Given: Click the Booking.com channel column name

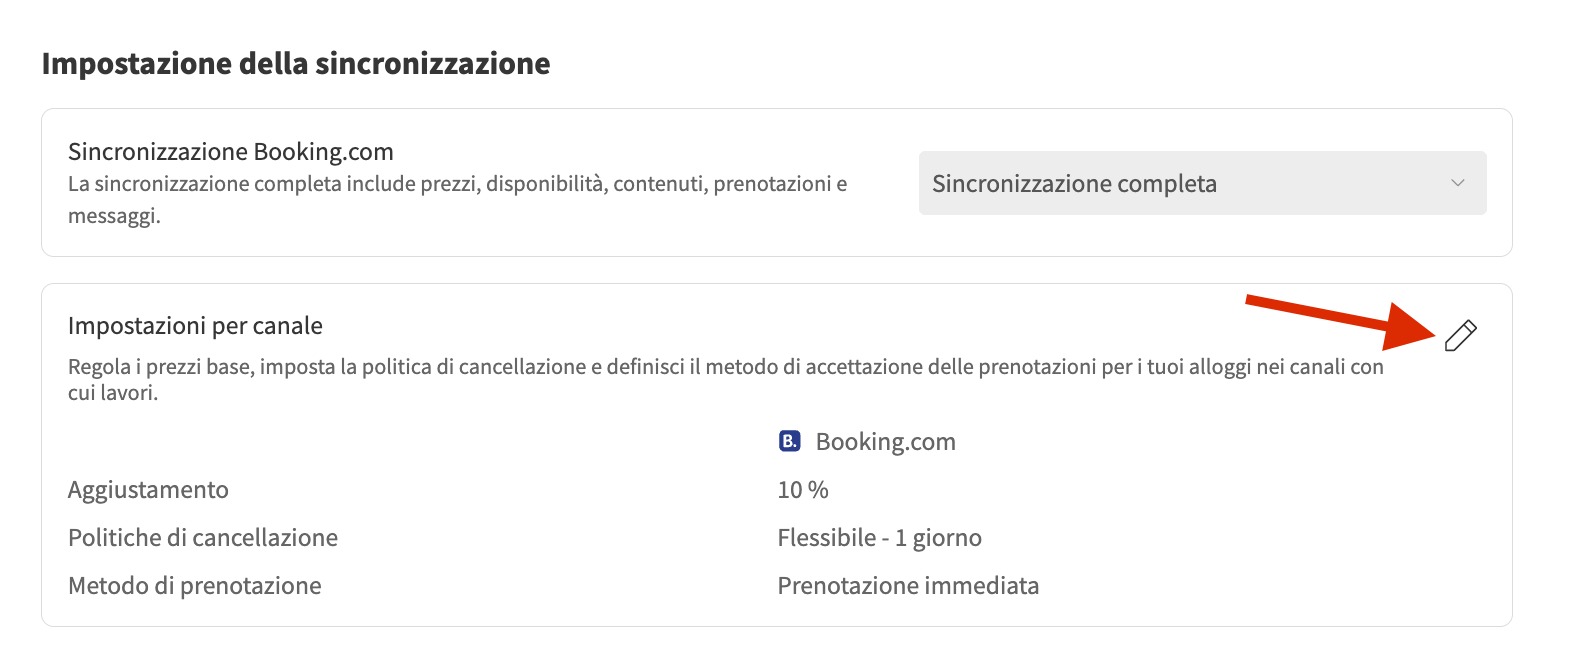Looking at the screenshot, I should [885, 441].
